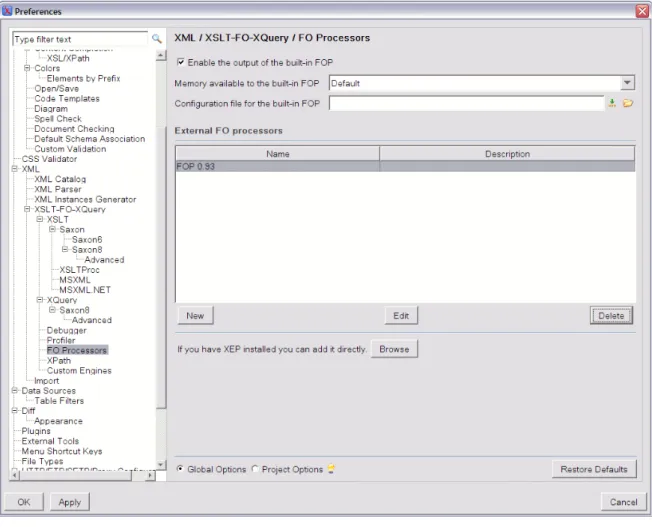The width and height of the screenshot is (652, 527).
Task: Select Menu Shortcut Keys tree item
Action: coord(62,451)
